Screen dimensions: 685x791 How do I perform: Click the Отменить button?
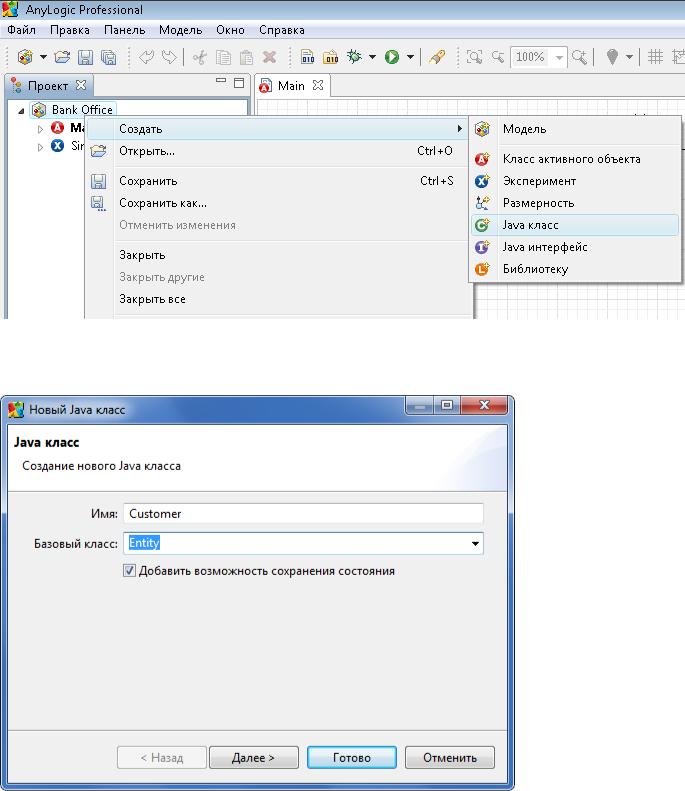click(449, 758)
